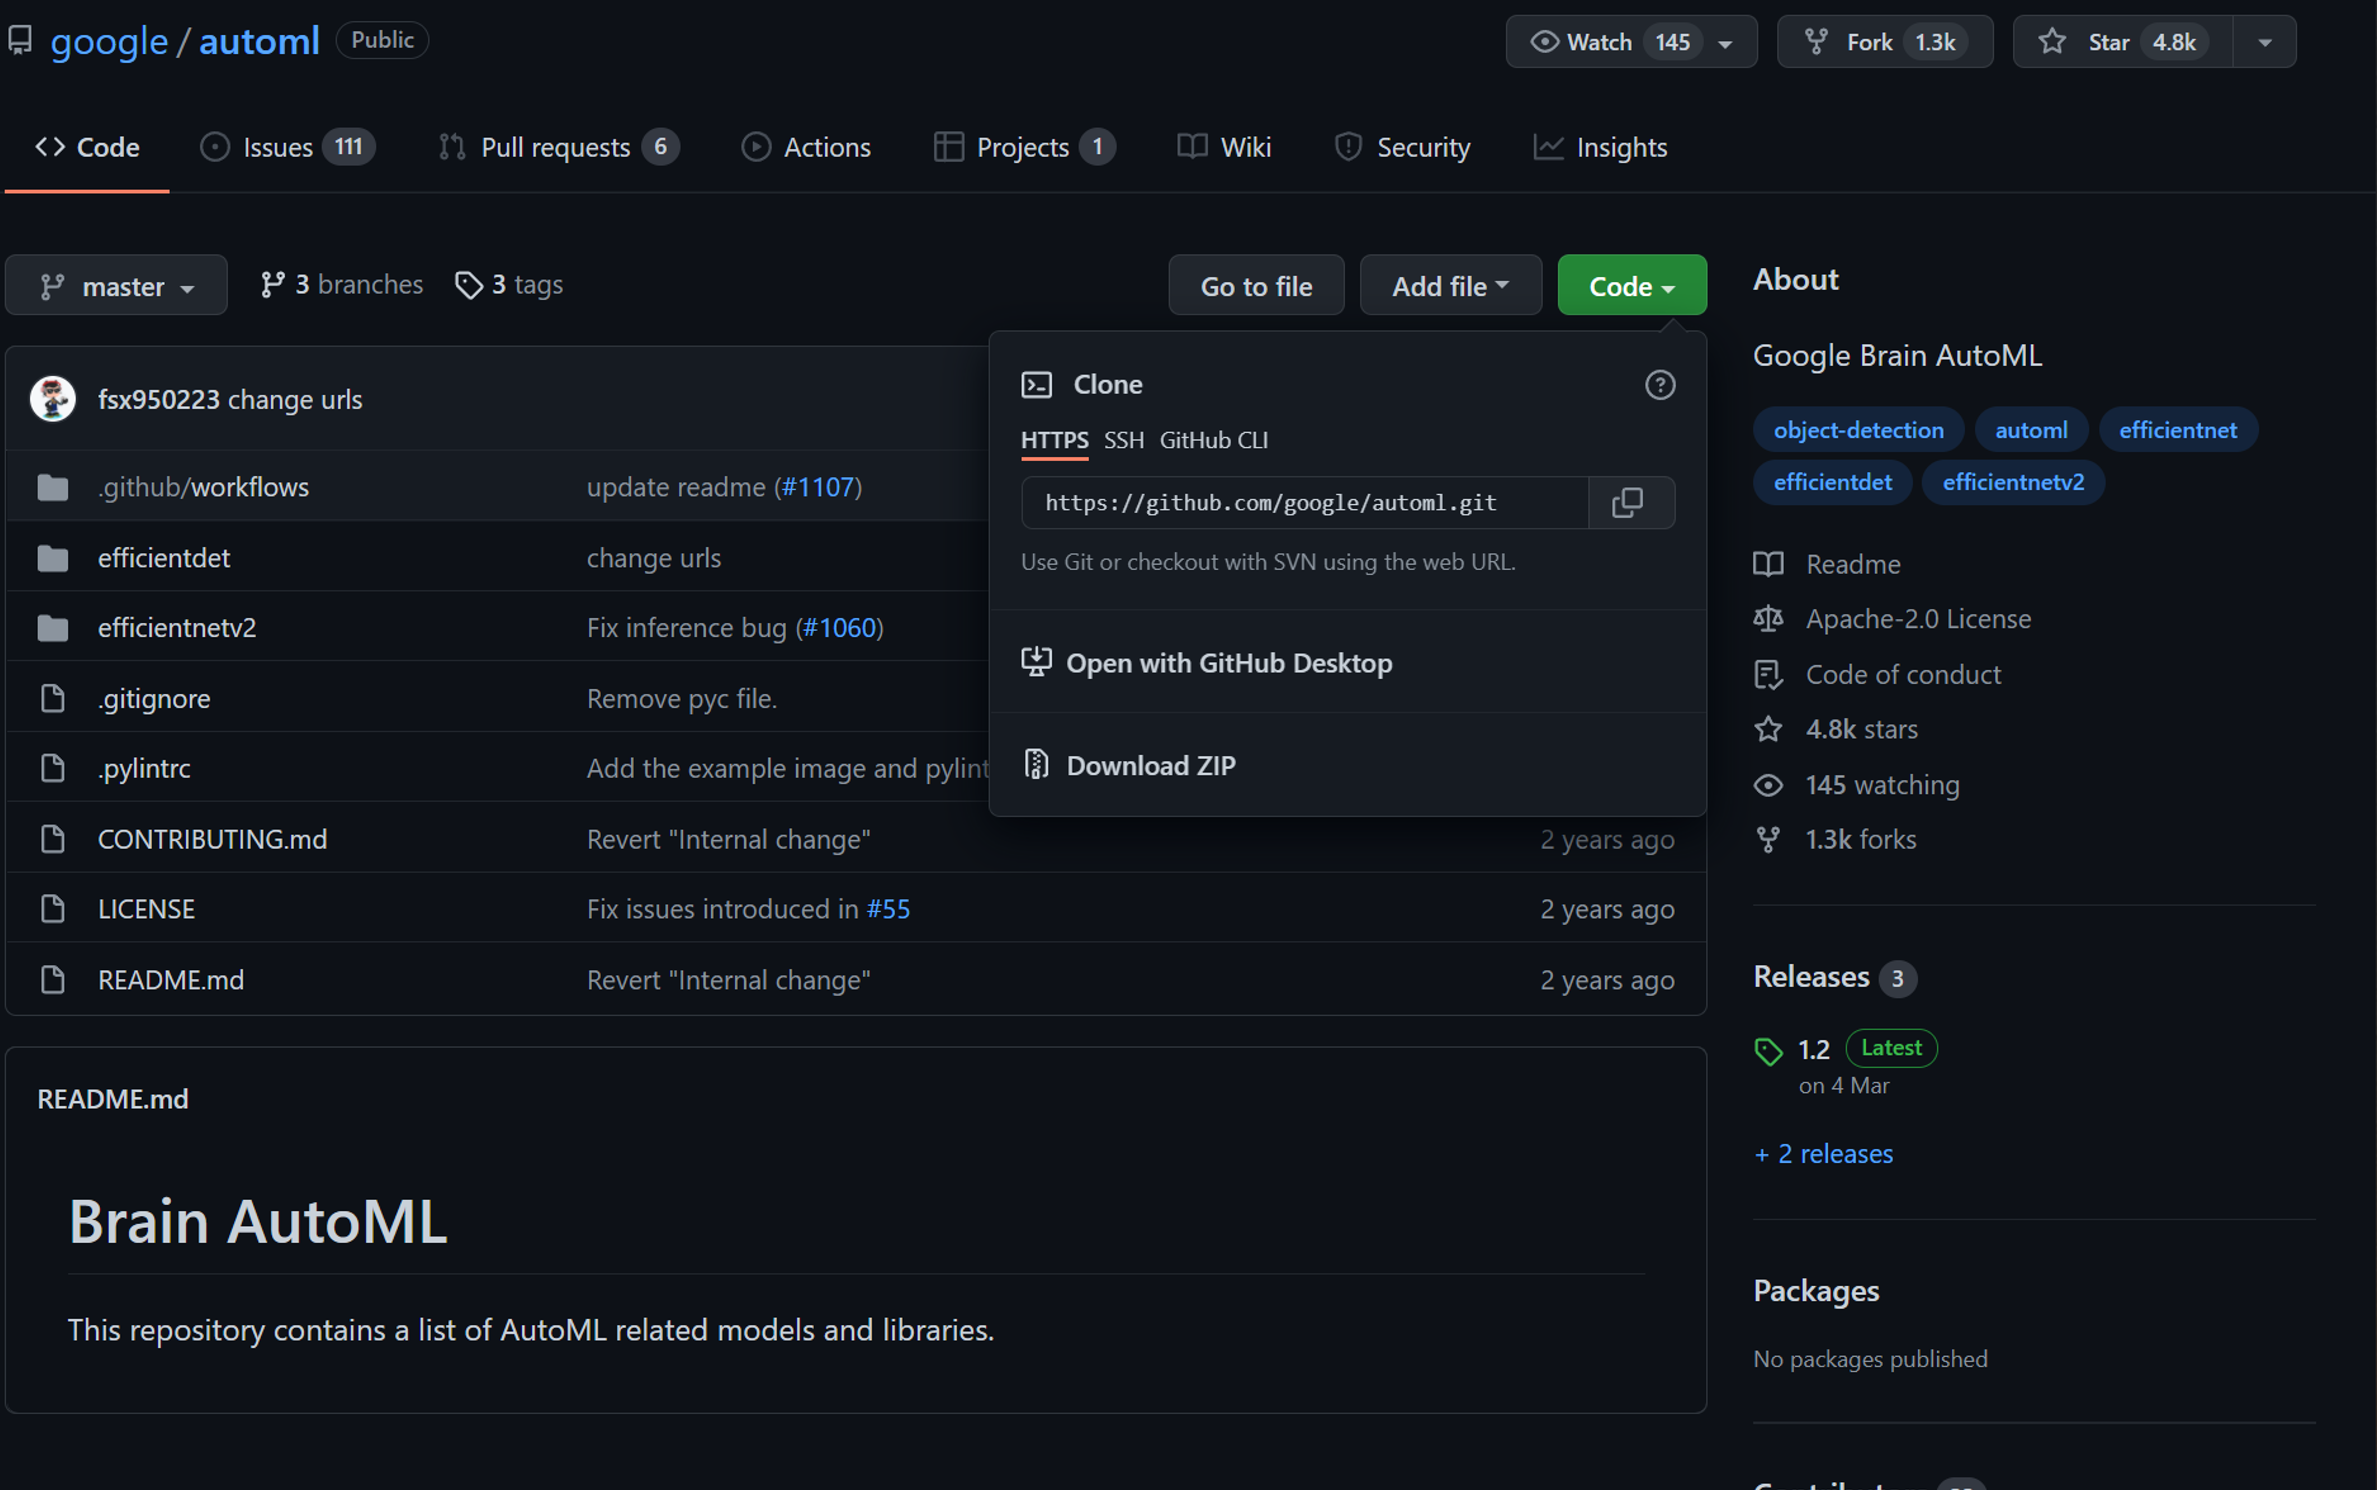Click the Download ZIP file icon

pos(1036,765)
